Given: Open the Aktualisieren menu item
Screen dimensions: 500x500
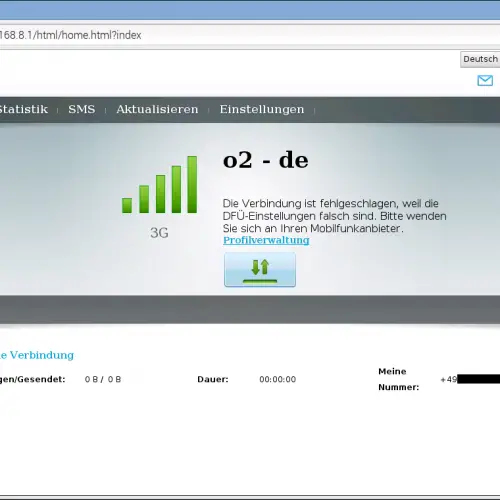Looking at the screenshot, I should click(157, 109).
